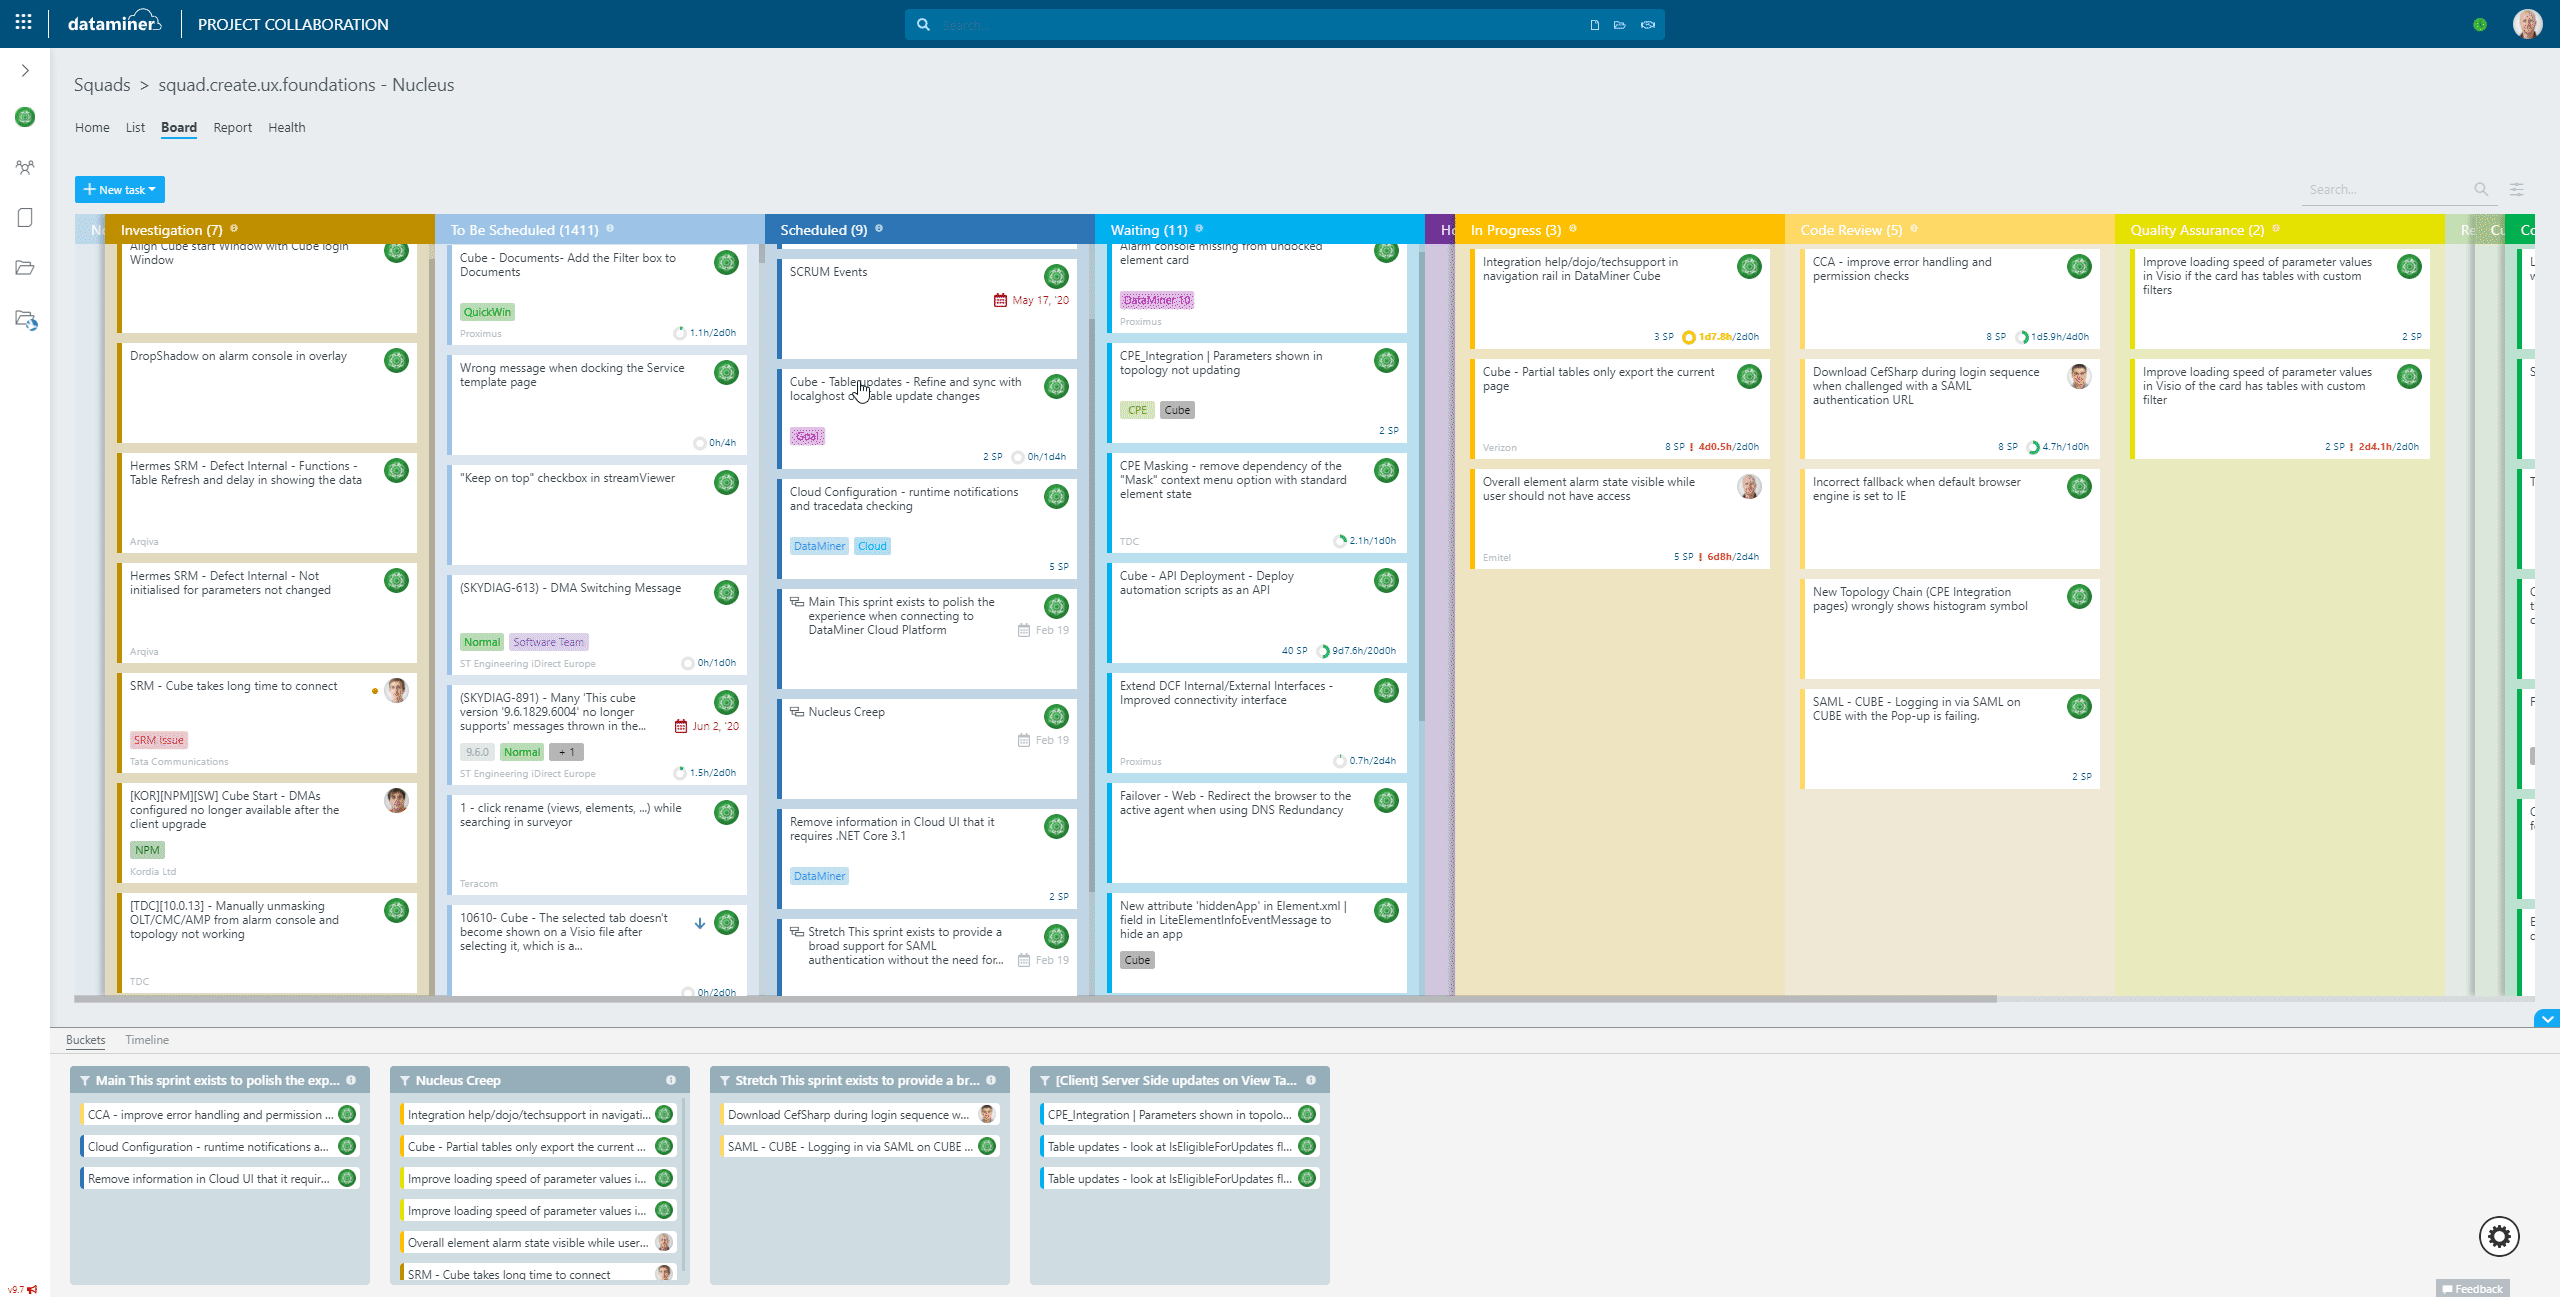The width and height of the screenshot is (2560, 1297).
Task: Click the Squads breadcrumb link
Action: tap(102, 85)
